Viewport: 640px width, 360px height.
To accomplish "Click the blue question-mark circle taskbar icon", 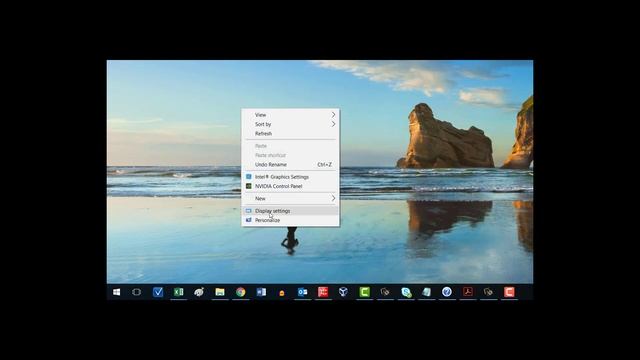I will pos(447,292).
